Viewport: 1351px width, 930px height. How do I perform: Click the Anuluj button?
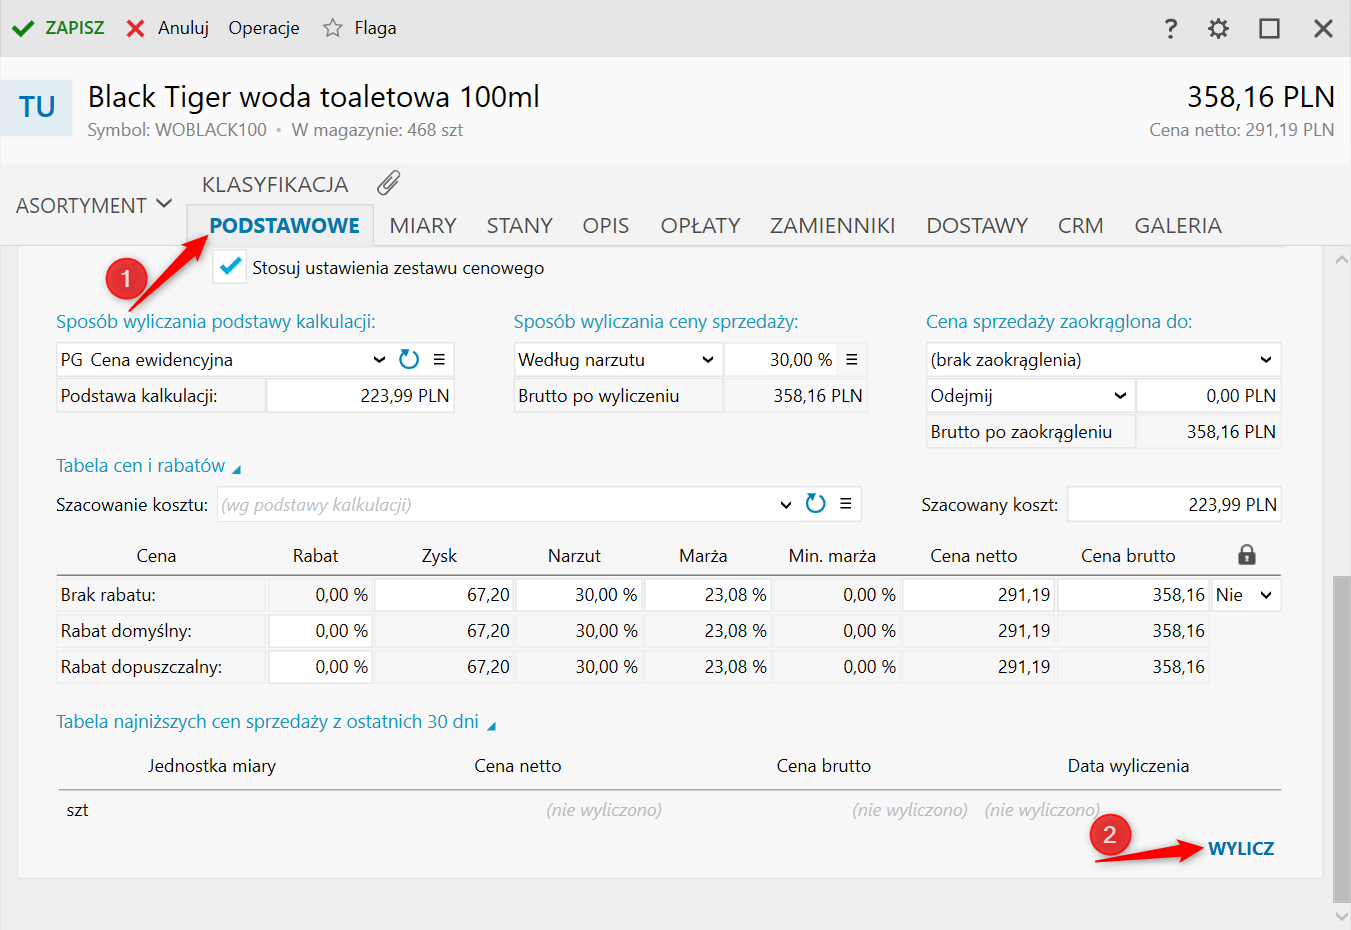[x=167, y=28]
